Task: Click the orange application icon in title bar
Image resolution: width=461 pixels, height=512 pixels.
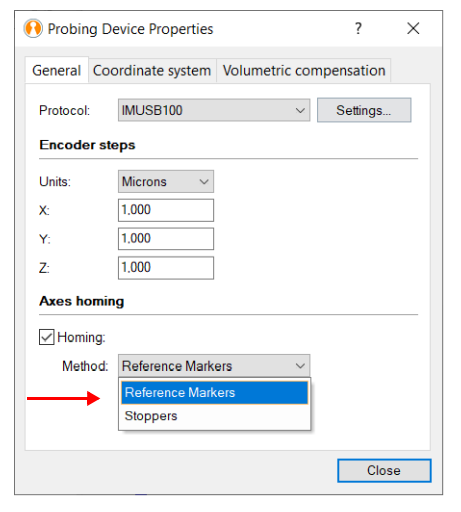Action: (x=33, y=29)
